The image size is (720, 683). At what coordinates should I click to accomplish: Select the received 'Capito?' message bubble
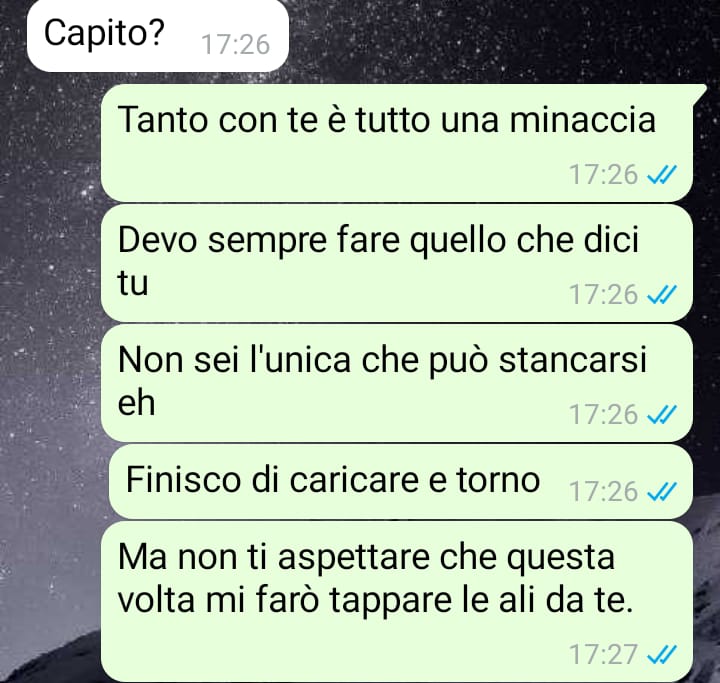pos(158,36)
